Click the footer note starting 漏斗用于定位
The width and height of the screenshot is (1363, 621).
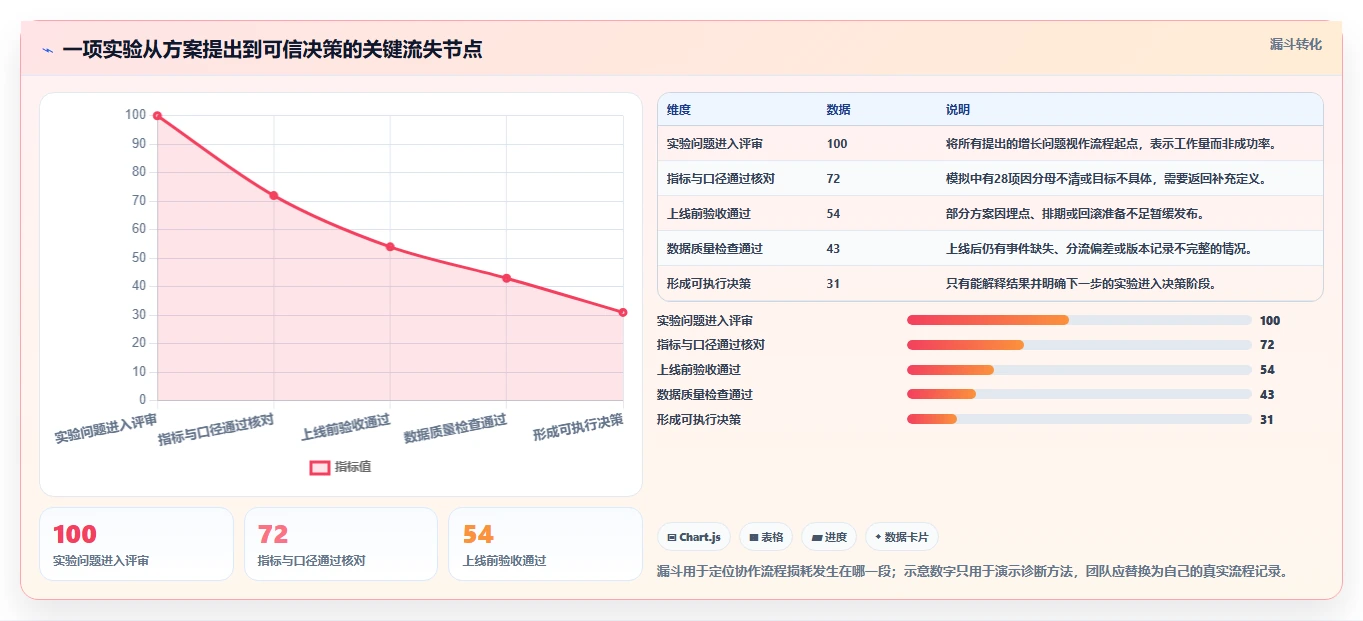pos(973,571)
